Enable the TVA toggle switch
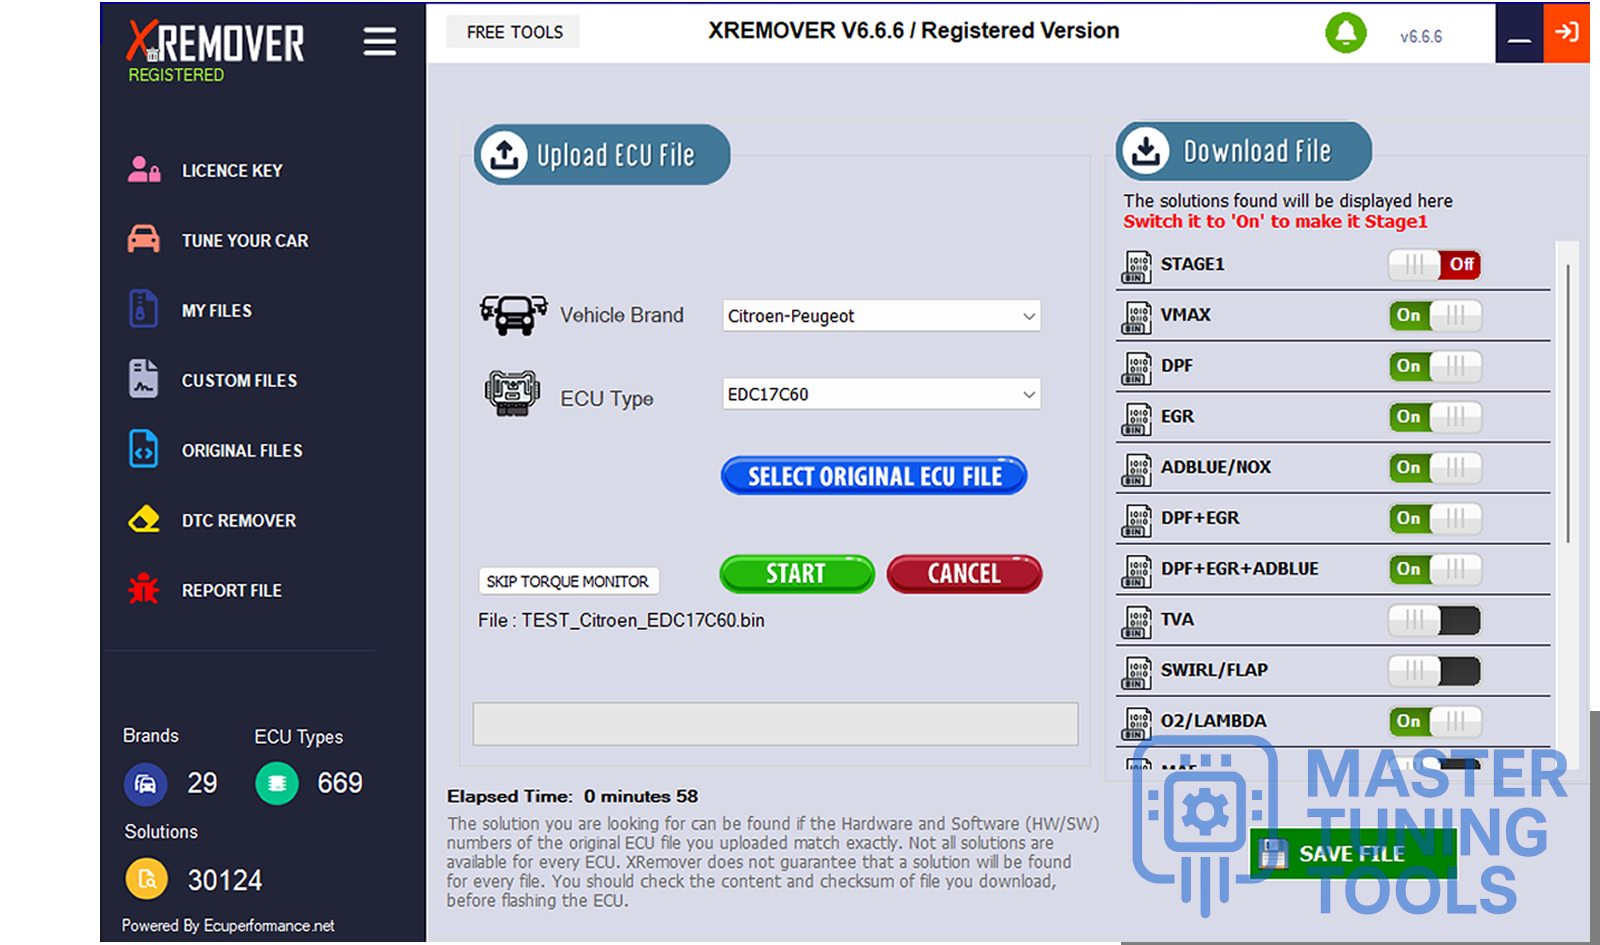This screenshot has height=945, width=1600. [x=1434, y=621]
